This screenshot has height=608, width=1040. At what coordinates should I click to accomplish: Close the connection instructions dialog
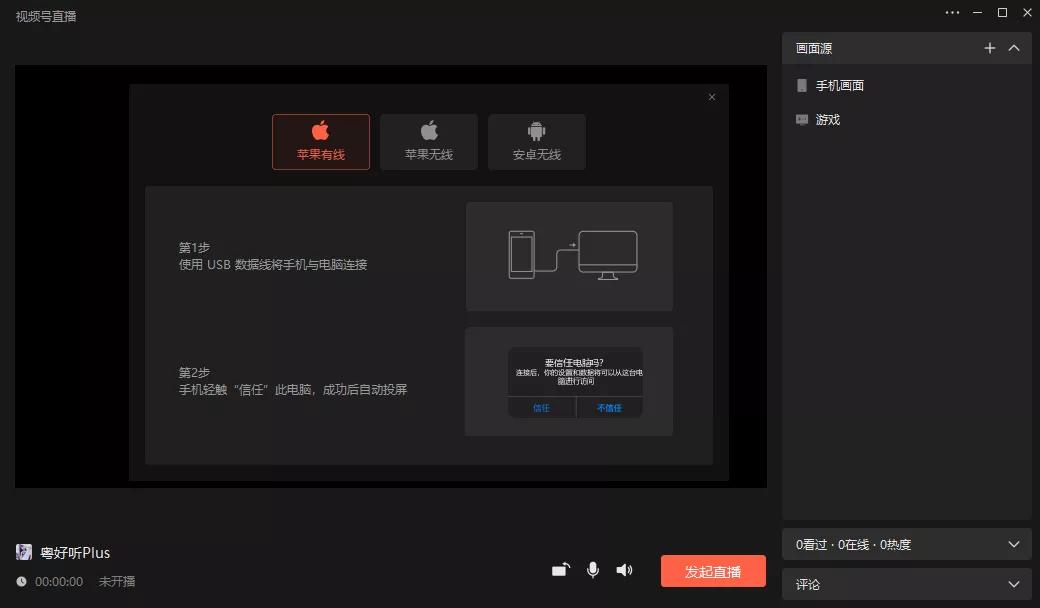(x=711, y=96)
